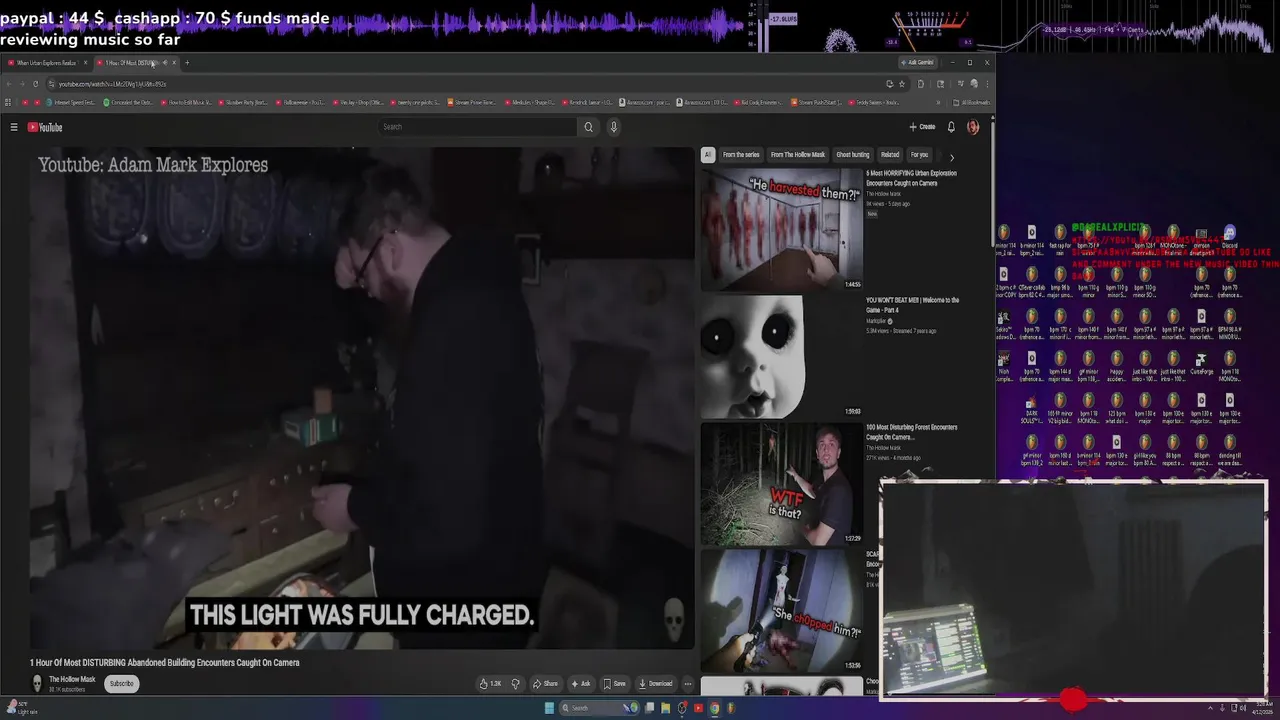Start voice search with microphone icon
The image size is (1280, 720).
point(614,127)
